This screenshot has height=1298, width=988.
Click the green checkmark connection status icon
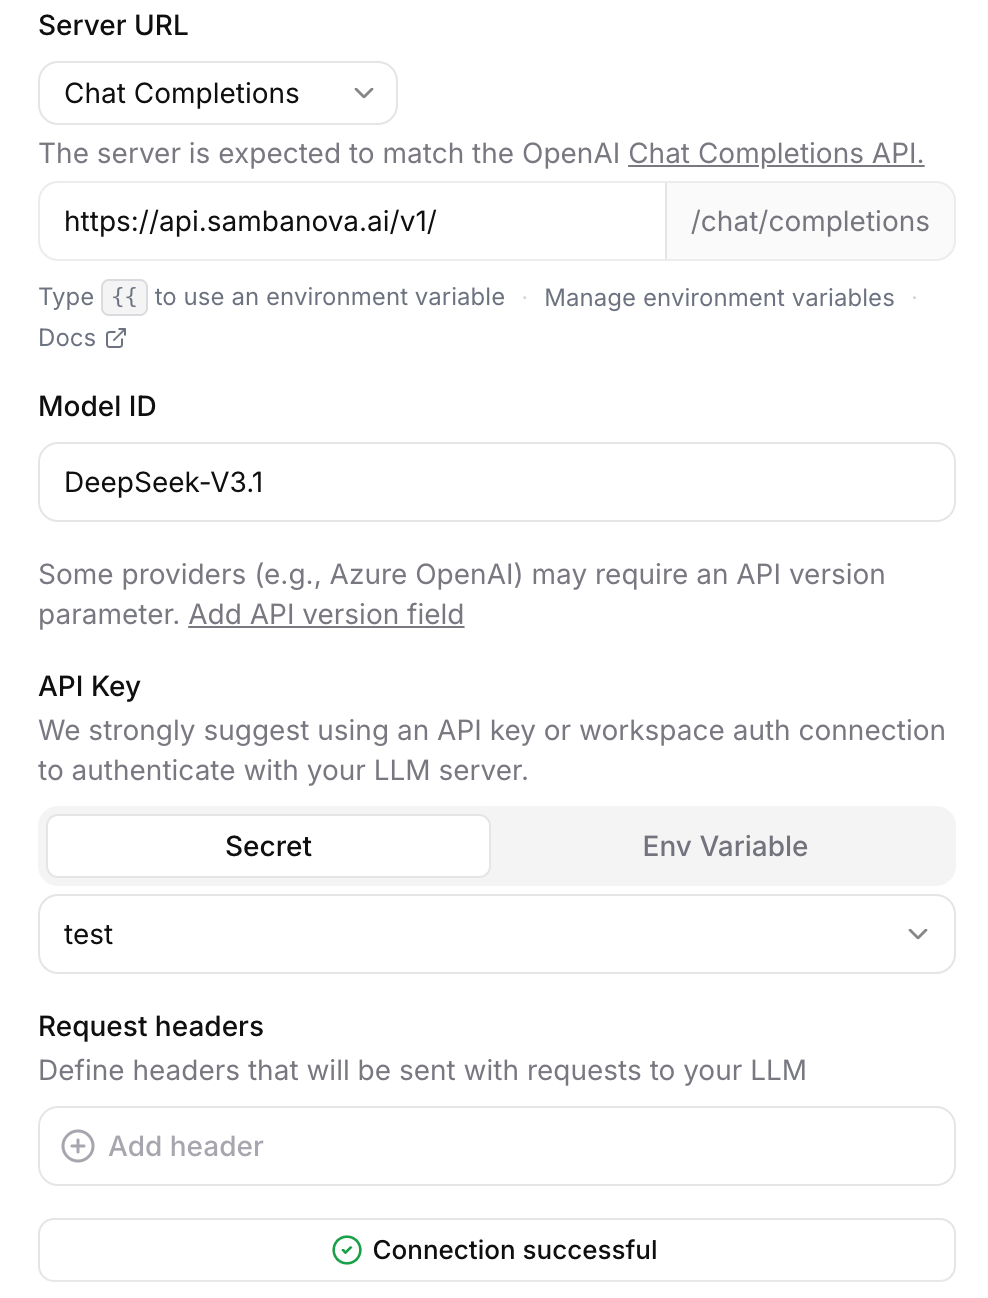(x=347, y=1250)
